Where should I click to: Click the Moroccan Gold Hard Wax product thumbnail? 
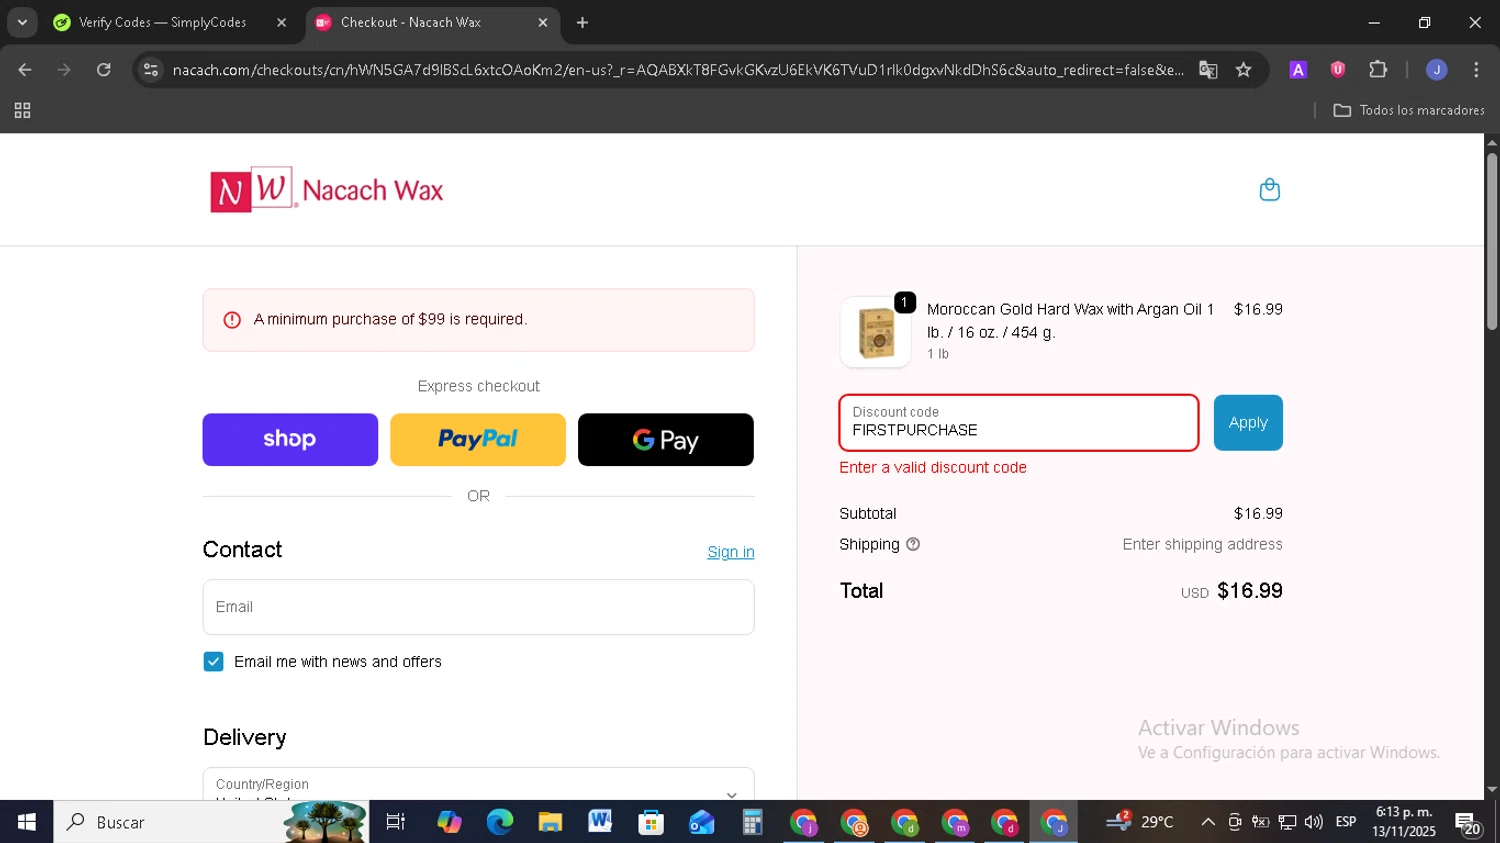(876, 332)
